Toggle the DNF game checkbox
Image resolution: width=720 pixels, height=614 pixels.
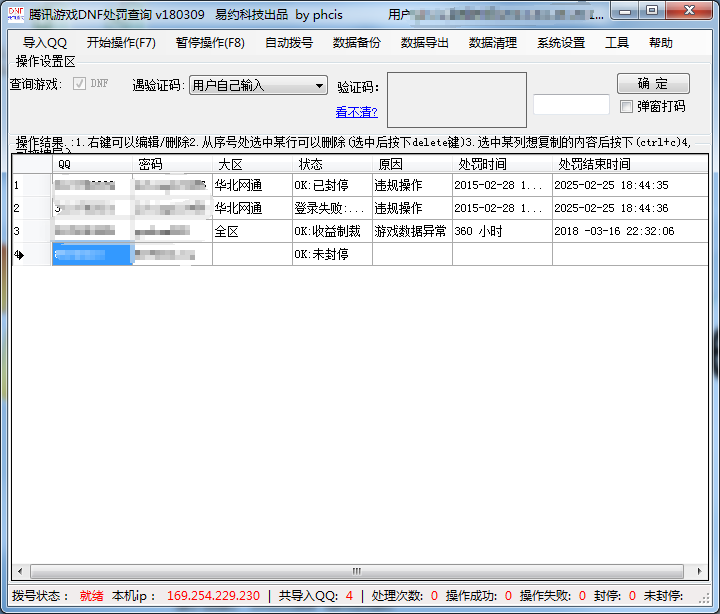[79, 84]
